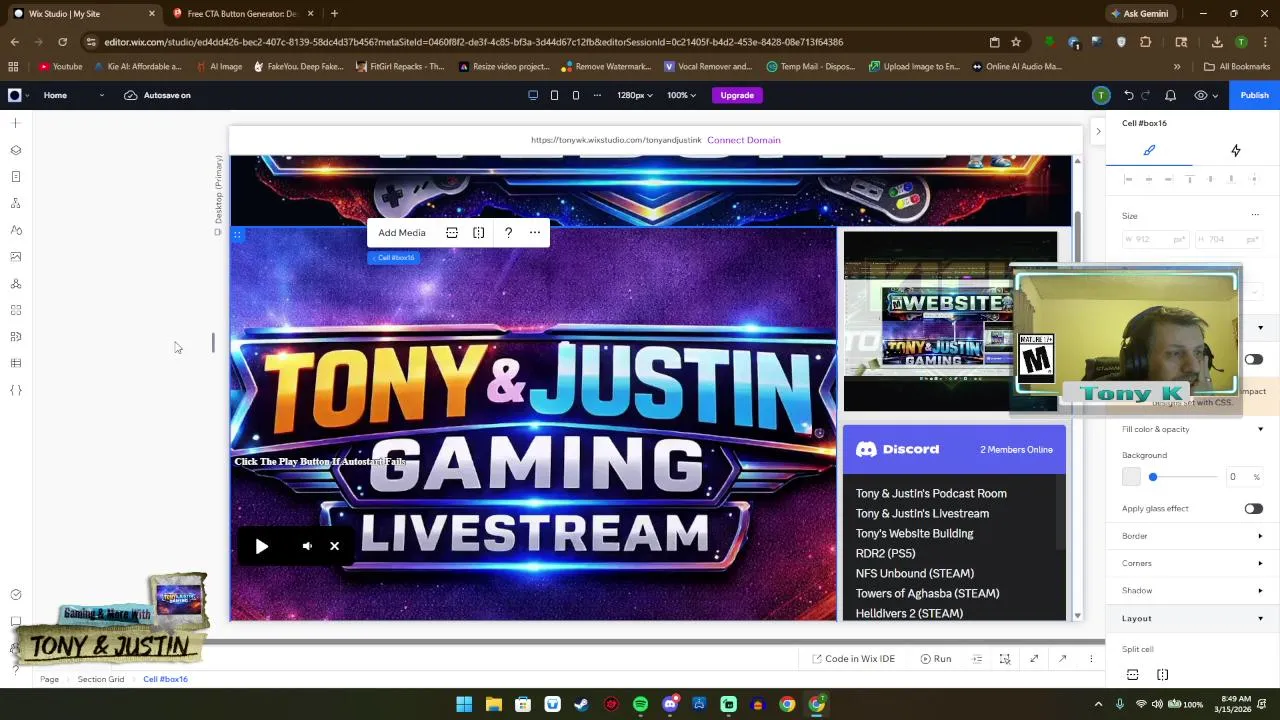
Task: Open the notifications bell
Action: (1170, 95)
